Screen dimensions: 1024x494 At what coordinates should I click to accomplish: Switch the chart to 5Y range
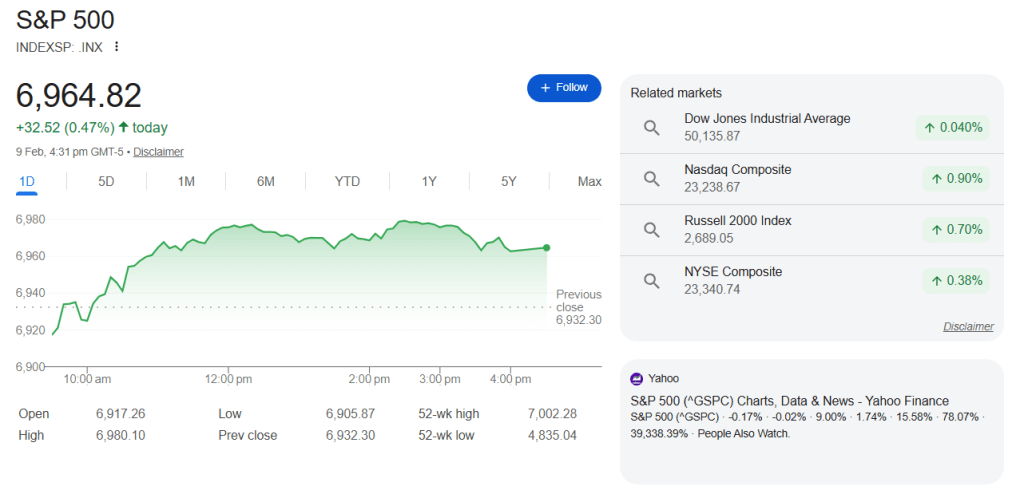click(509, 182)
